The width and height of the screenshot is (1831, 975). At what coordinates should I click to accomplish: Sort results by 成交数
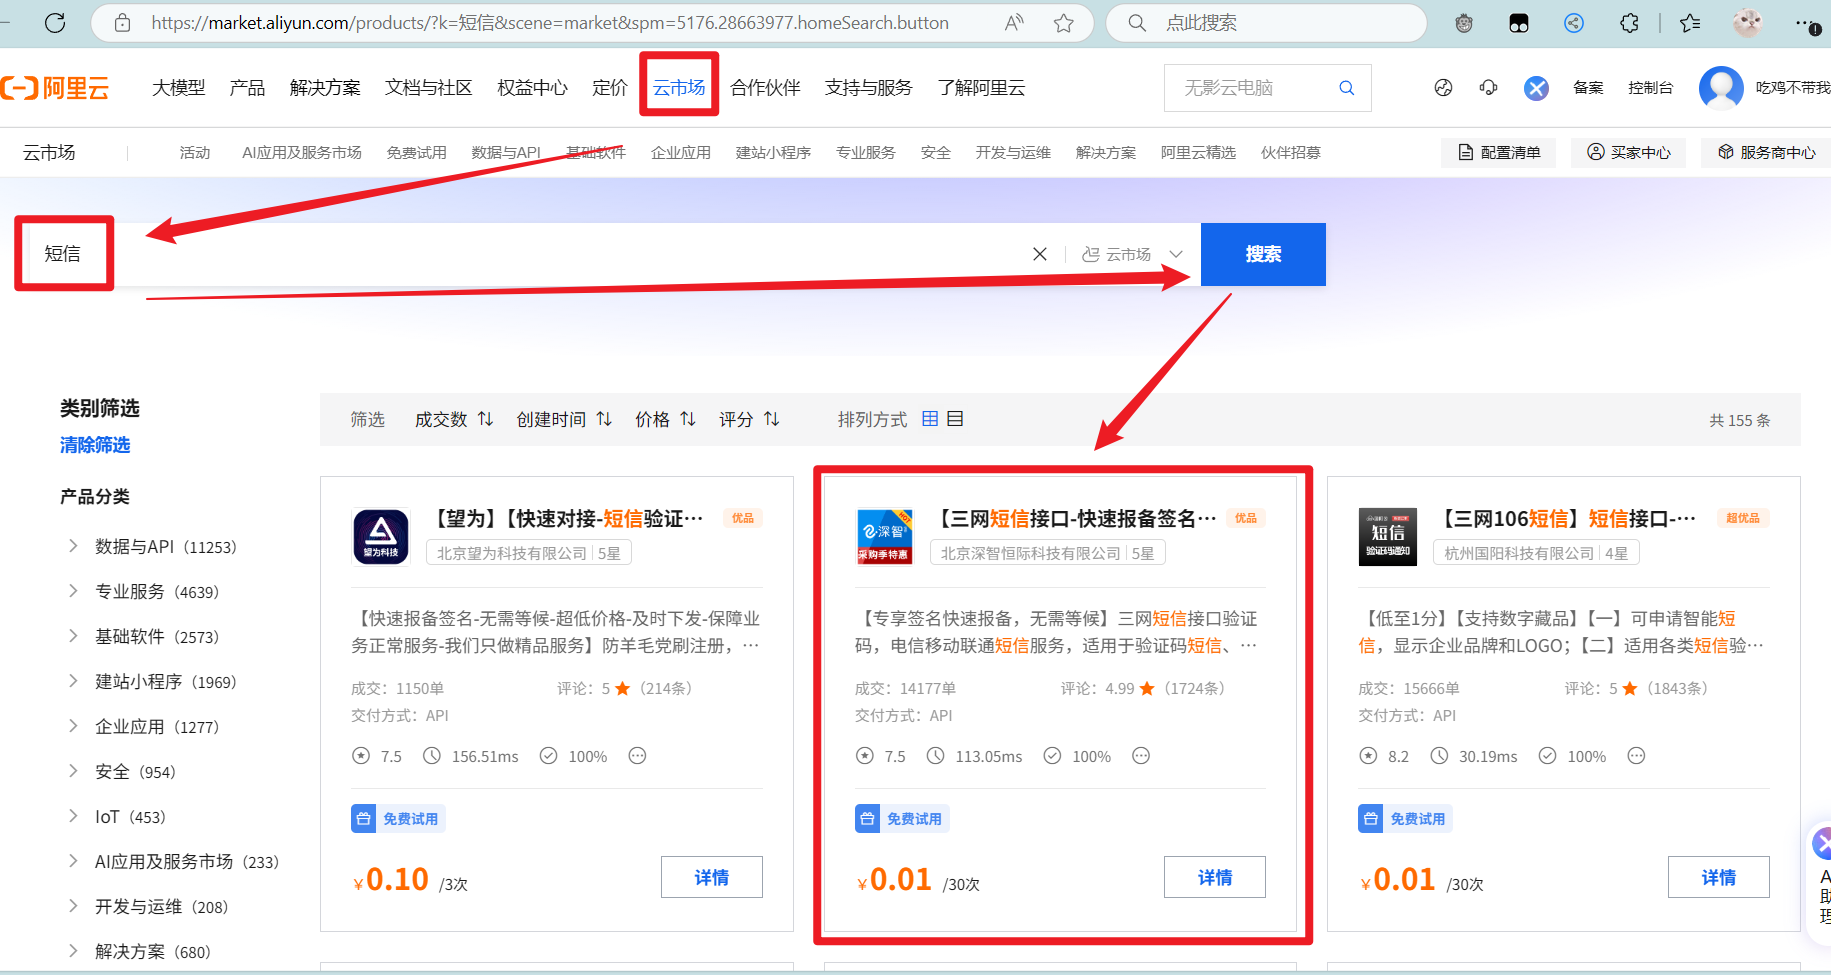(454, 419)
